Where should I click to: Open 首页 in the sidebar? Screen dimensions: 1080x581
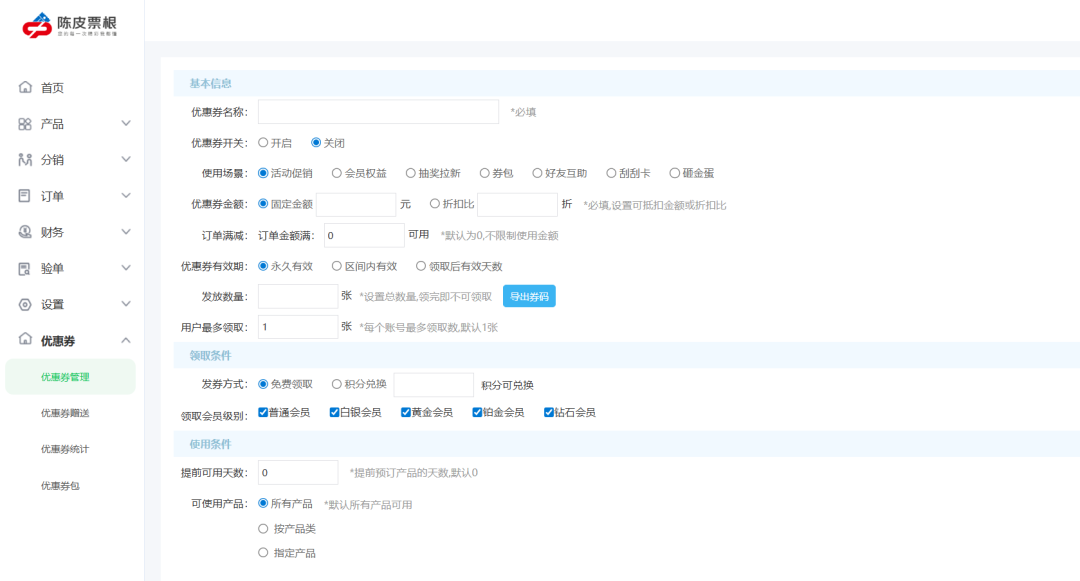pos(52,88)
